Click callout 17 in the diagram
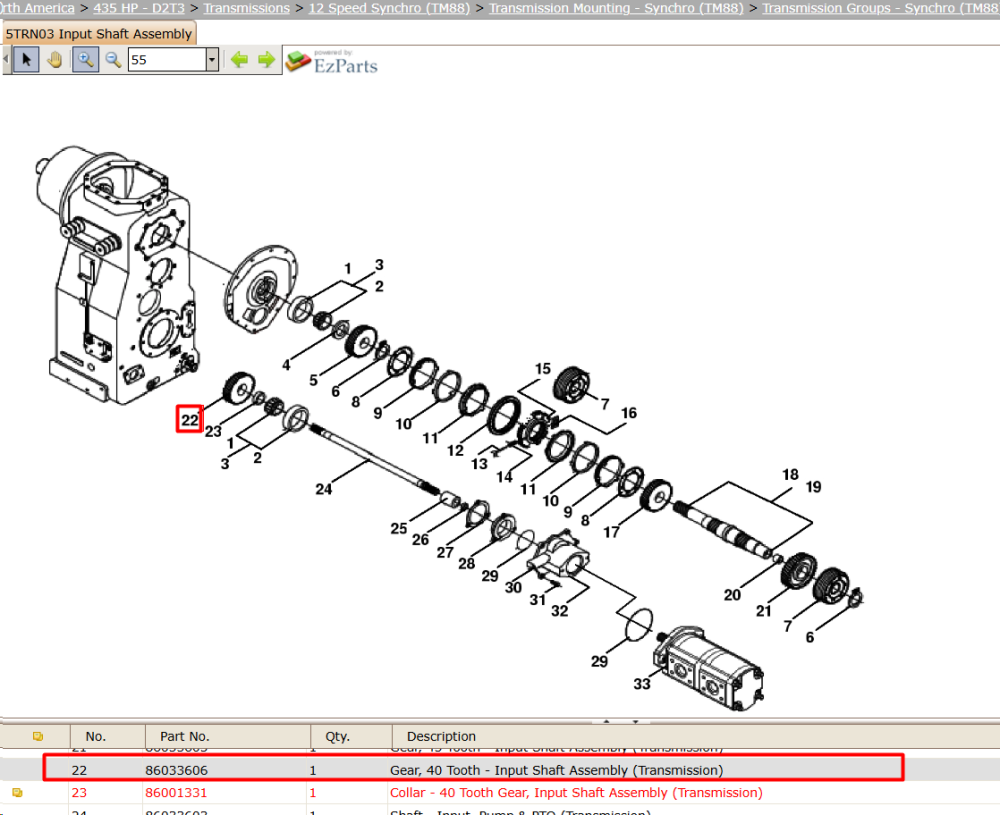Image resolution: width=1000 pixels, height=815 pixels. tap(612, 532)
